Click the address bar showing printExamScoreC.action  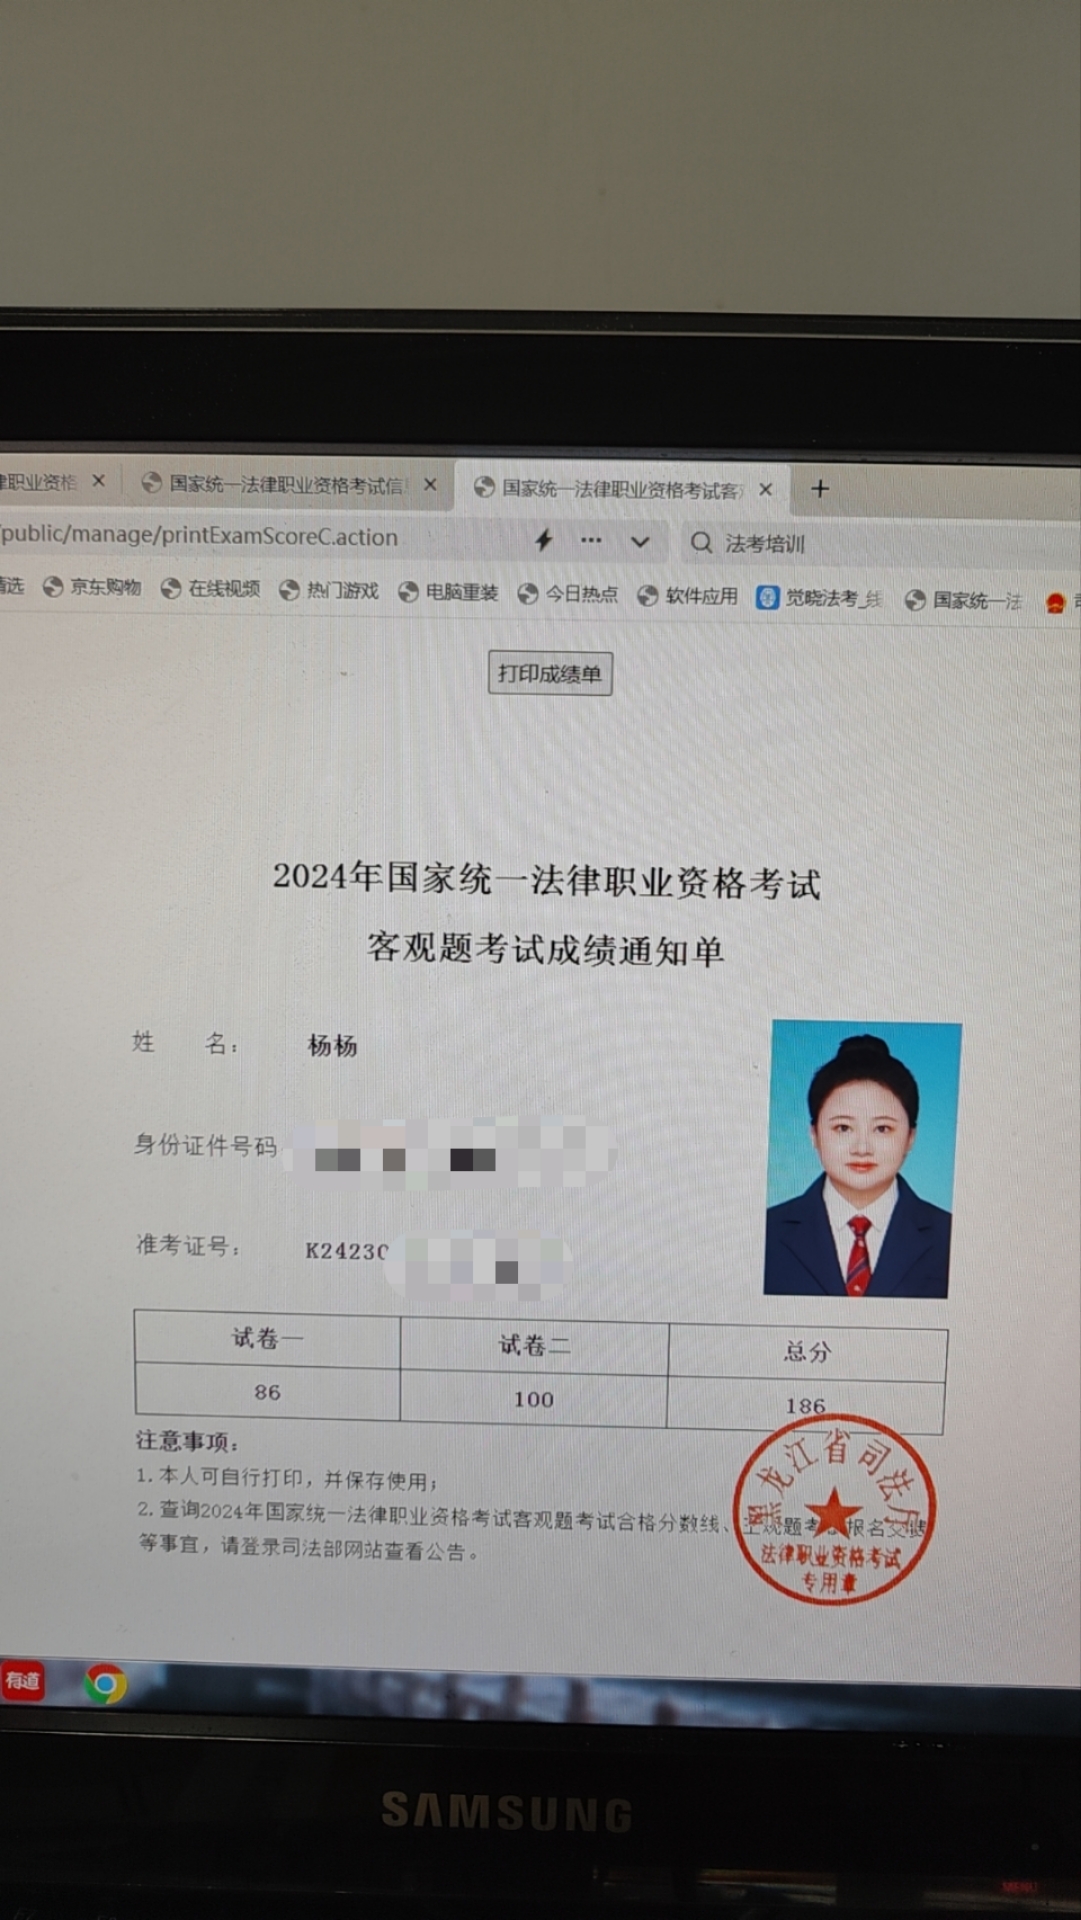coord(200,536)
